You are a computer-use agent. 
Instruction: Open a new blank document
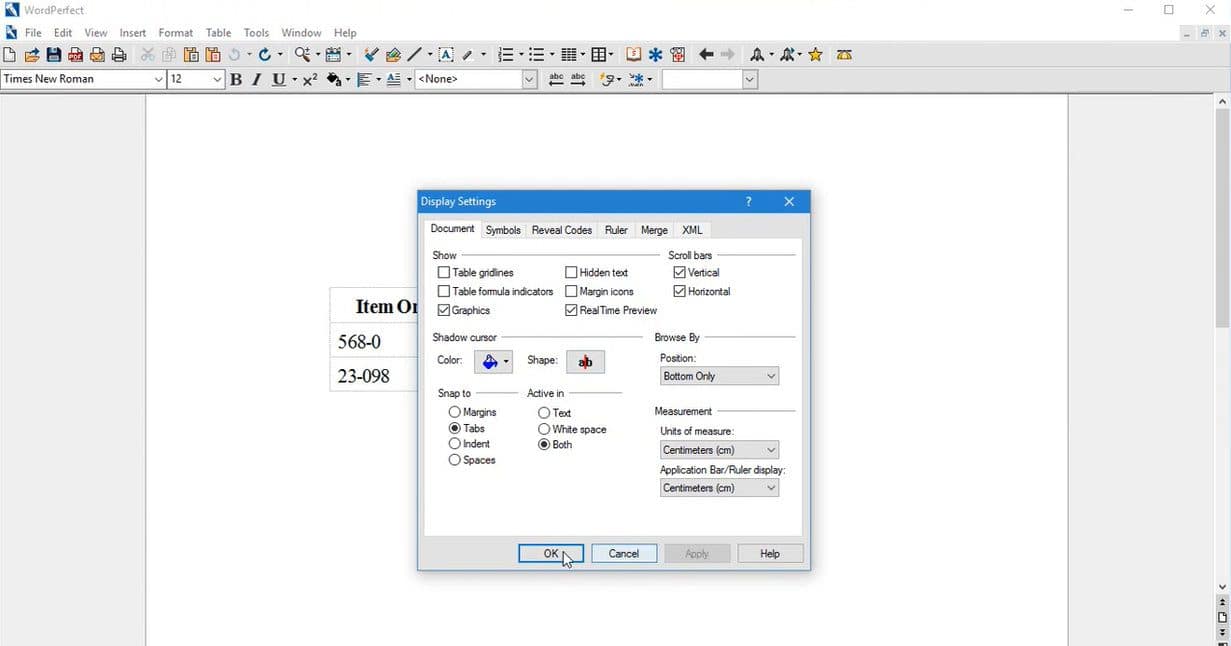point(9,54)
